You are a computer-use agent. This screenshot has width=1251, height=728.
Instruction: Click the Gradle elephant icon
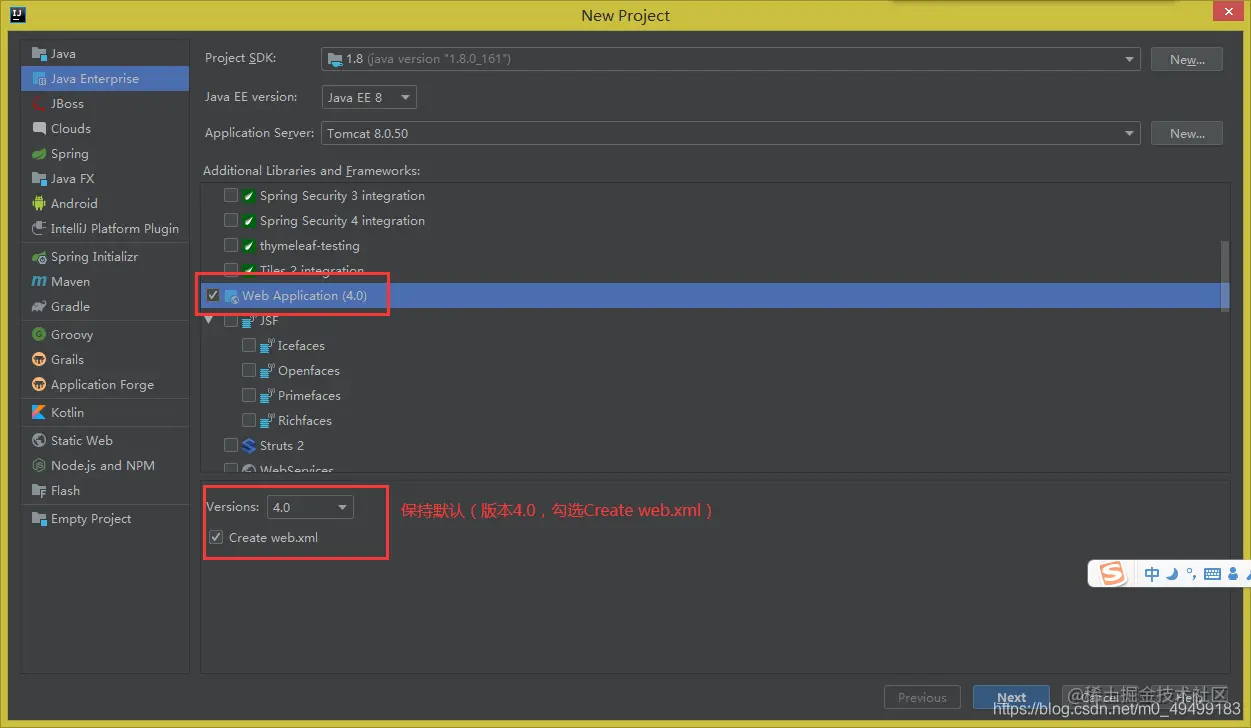tap(39, 307)
